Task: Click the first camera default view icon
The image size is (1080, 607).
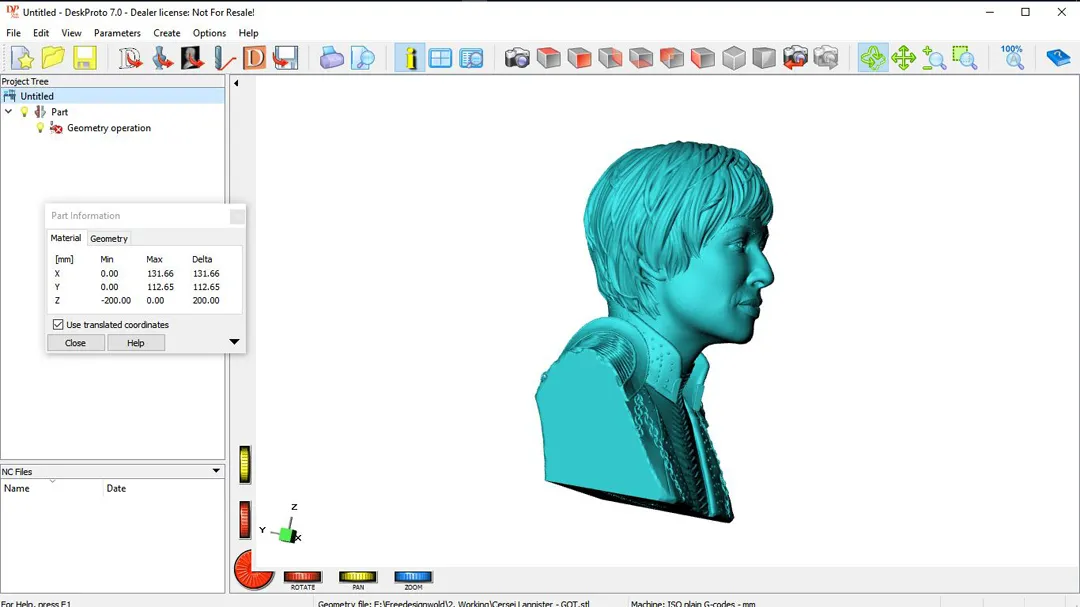Action: [517, 58]
